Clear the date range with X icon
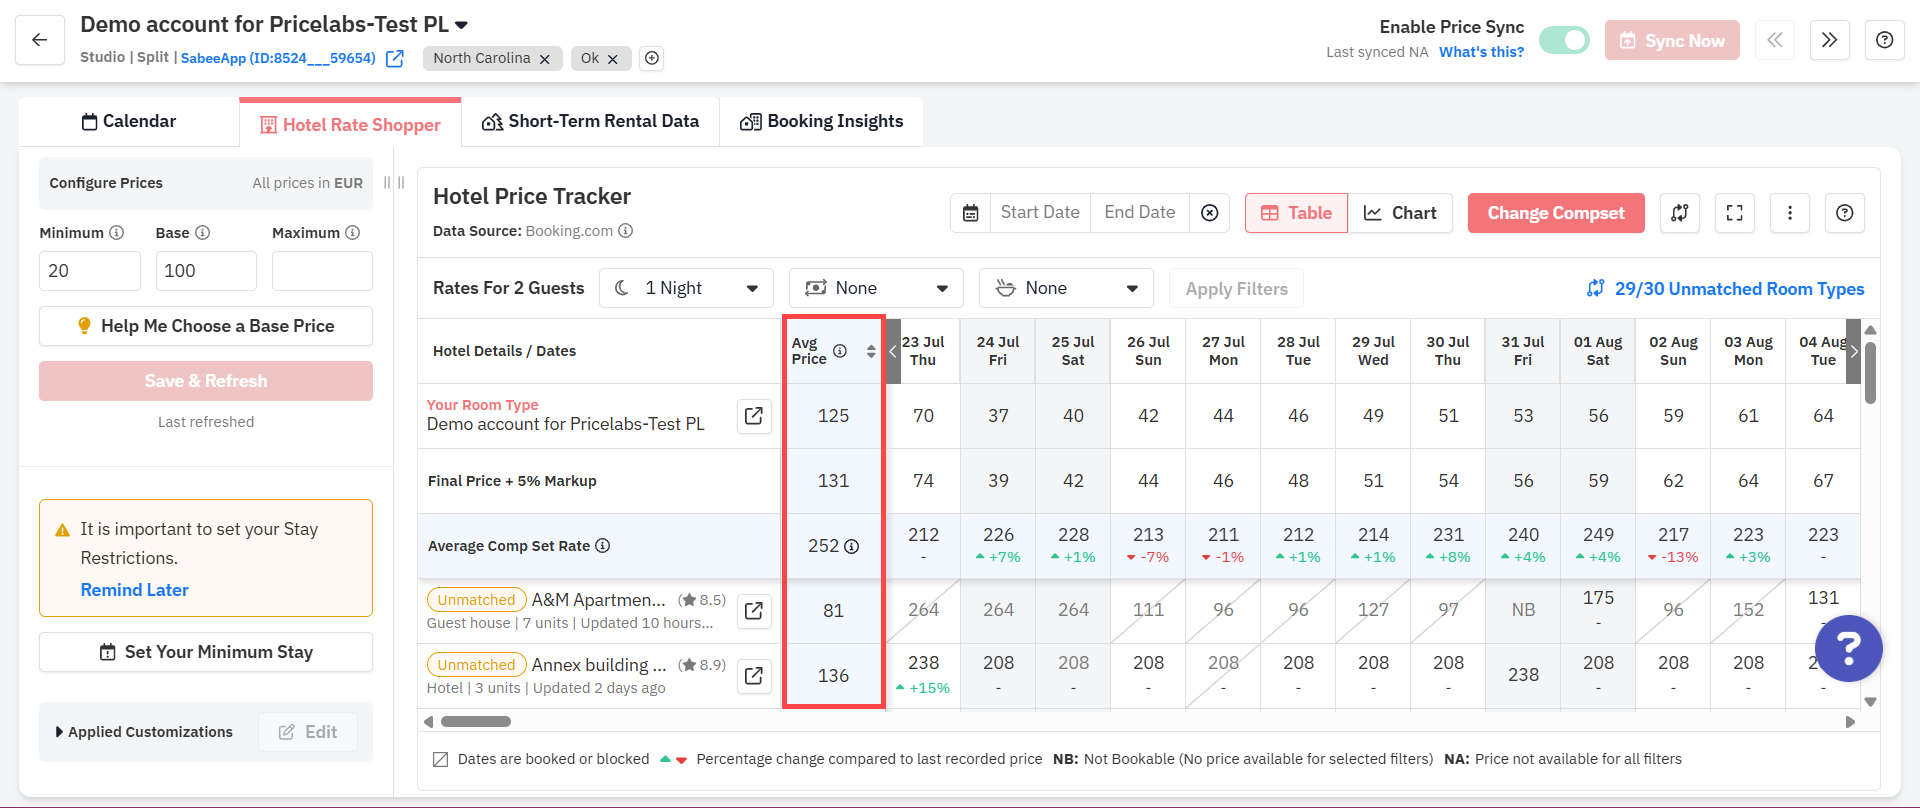Screen dimensions: 1920x808 pyautogui.click(x=1210, y=213)
